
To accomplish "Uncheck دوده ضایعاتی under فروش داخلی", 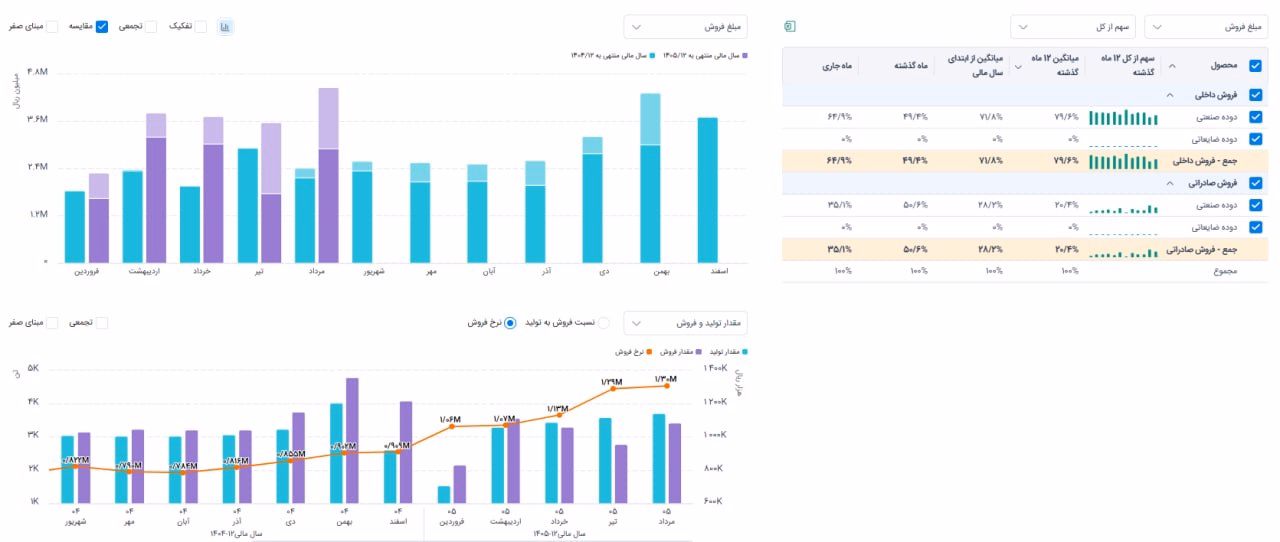I will tap(1256, 139).
